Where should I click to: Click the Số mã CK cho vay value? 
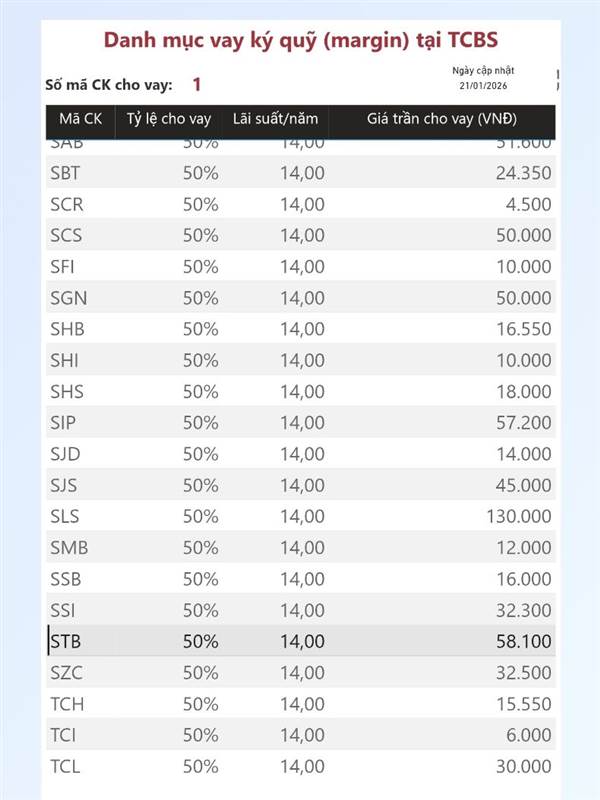[x=197, y=85]
